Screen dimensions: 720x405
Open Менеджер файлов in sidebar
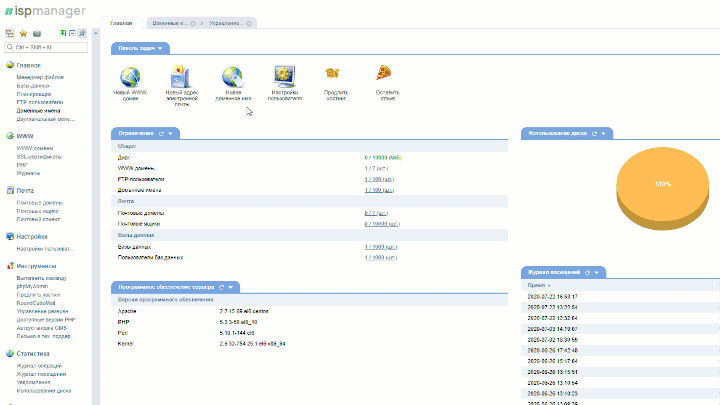[x=40, y=77]
